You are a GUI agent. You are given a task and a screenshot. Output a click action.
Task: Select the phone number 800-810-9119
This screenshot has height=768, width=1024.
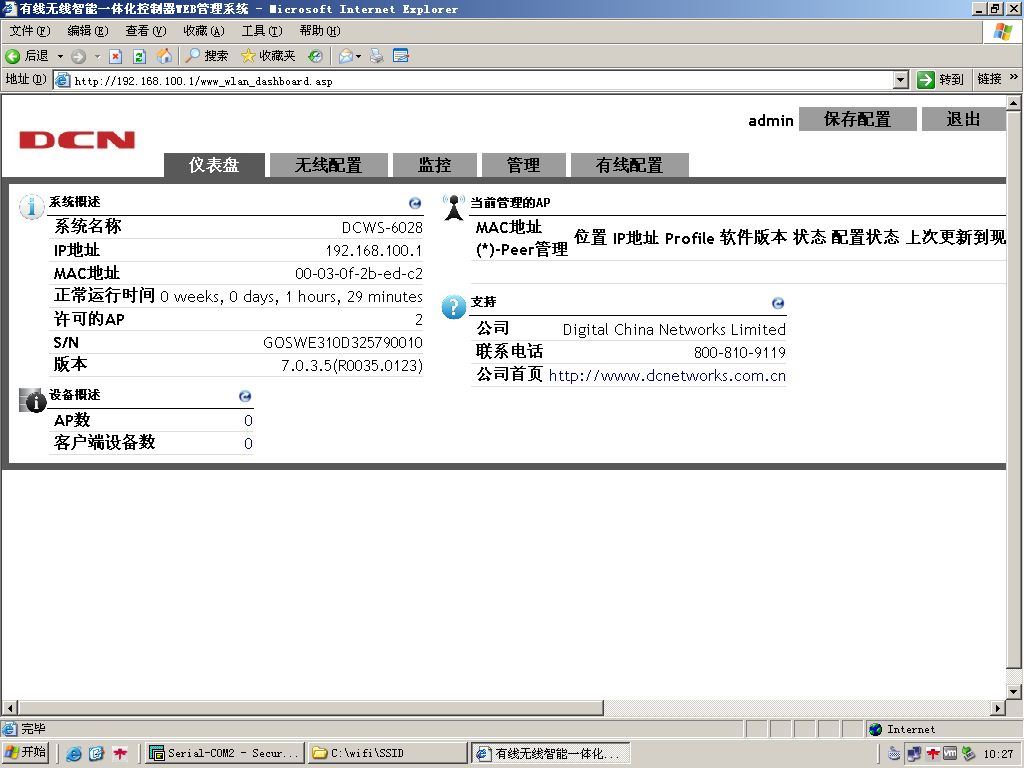point(740,353)
